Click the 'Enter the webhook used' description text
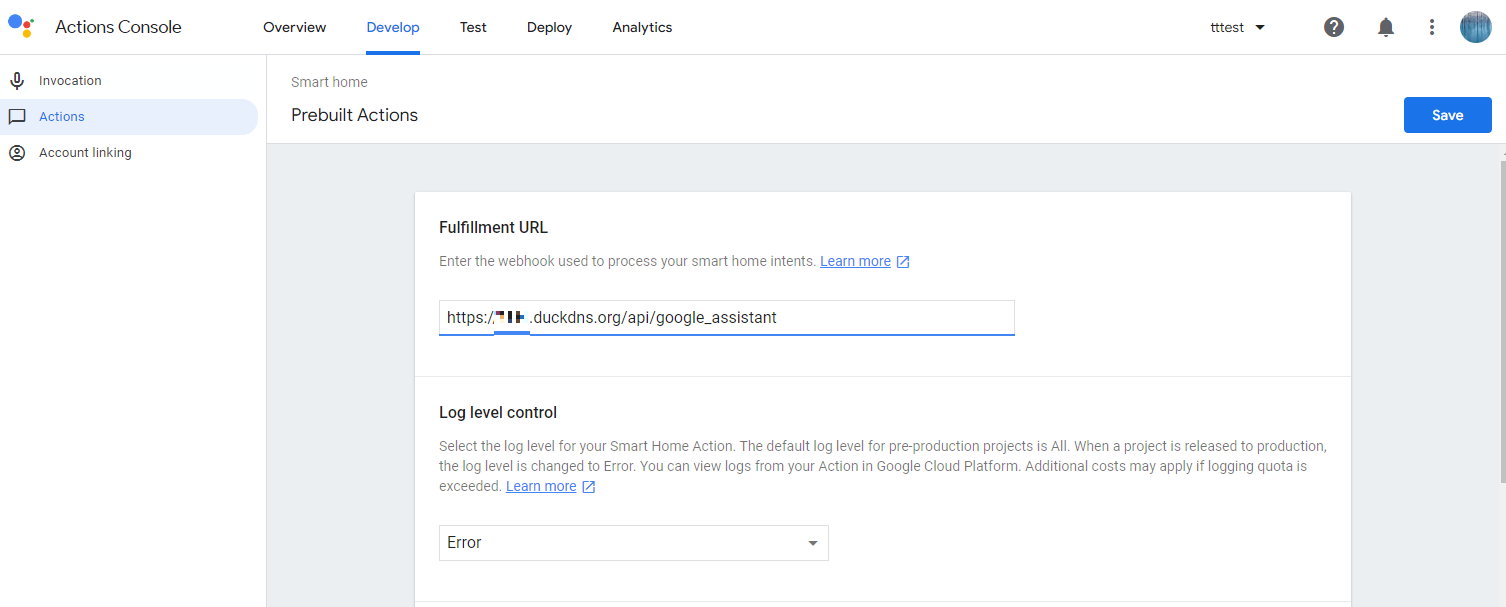 (627, 261)
